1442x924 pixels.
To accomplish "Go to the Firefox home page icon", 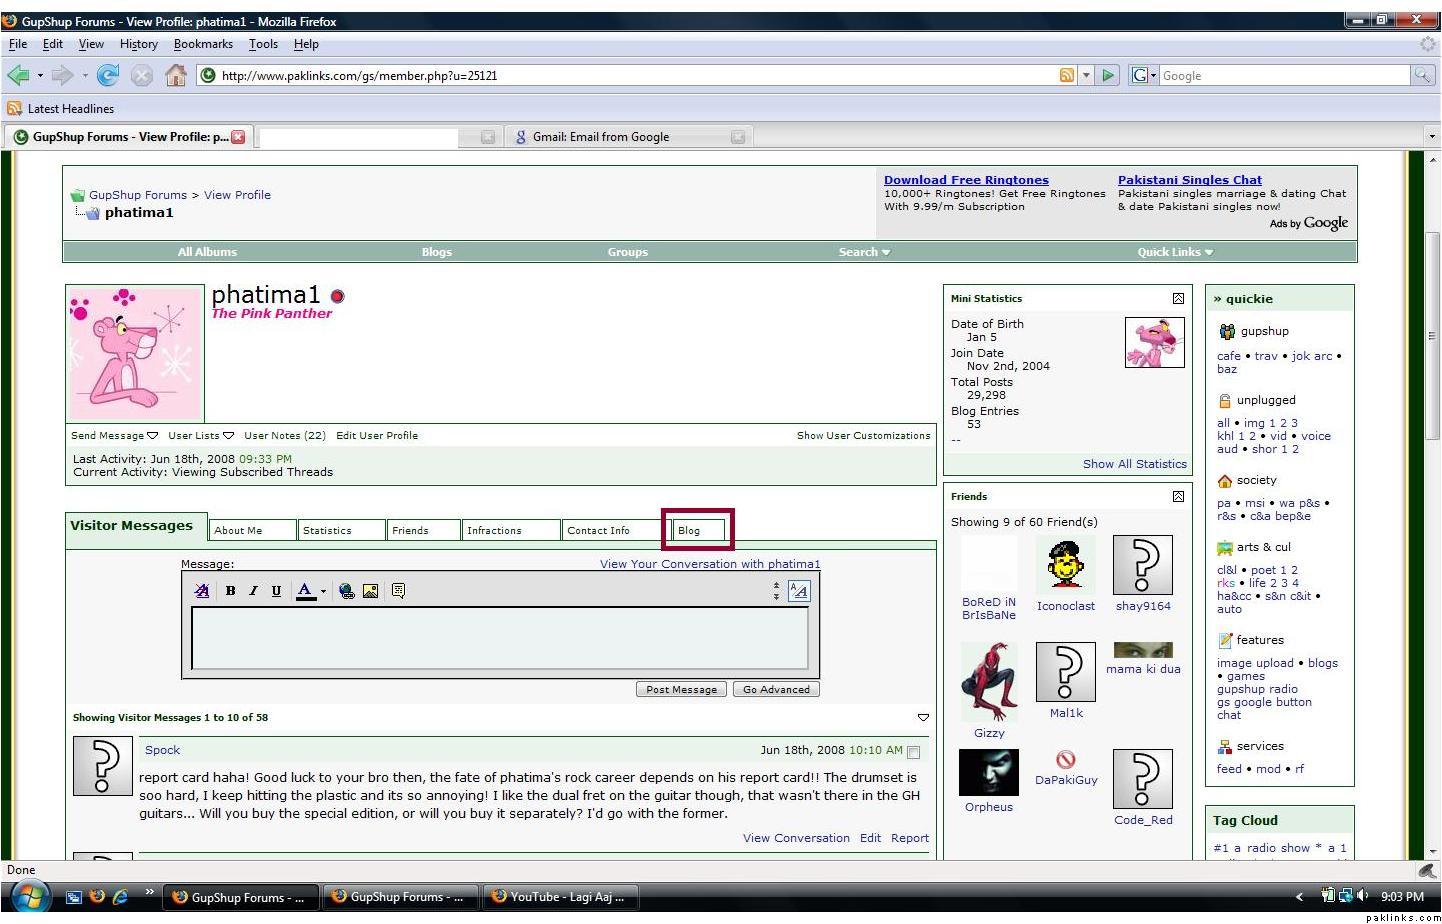I will 176,75.
